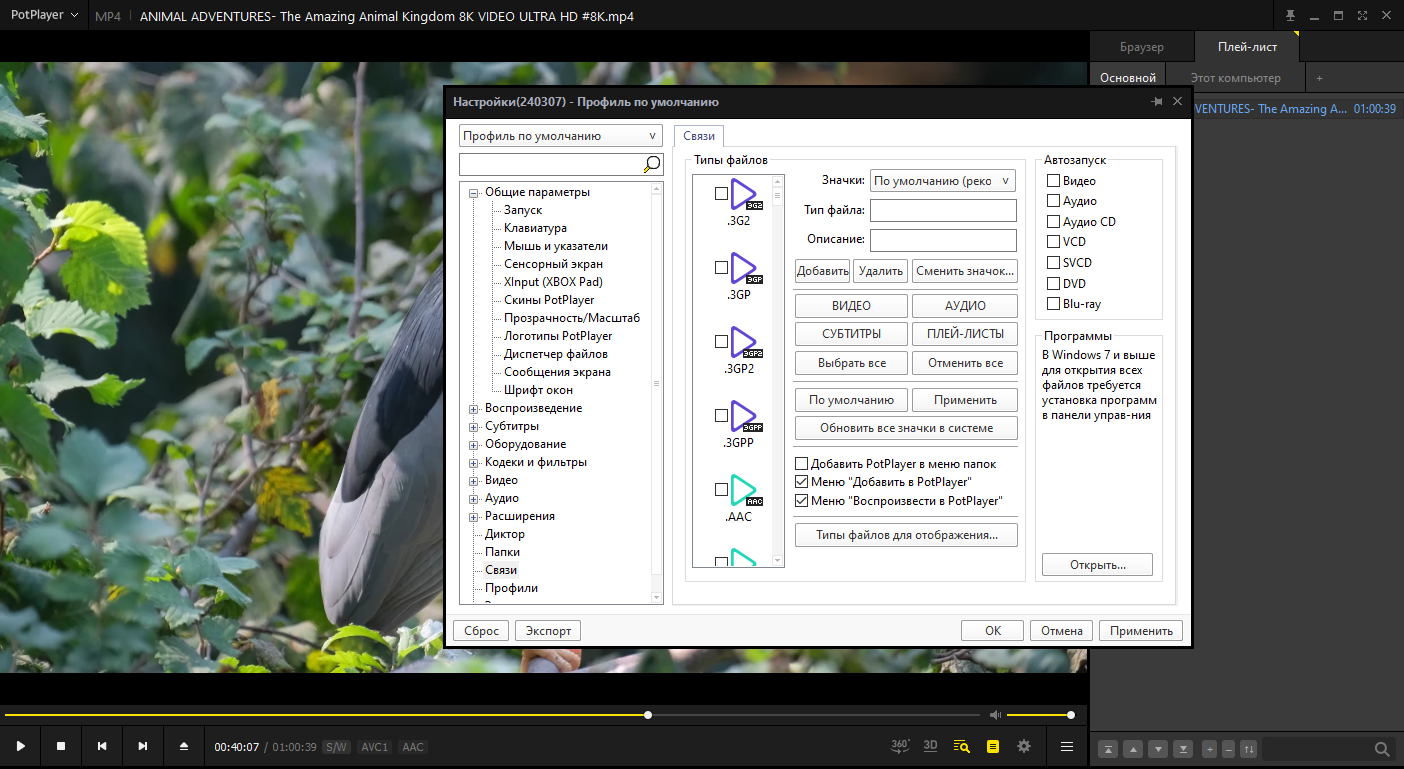Switch to the Браузер tab
The height and width of the screenshot is (769, 1404).
click(1141, 47)
